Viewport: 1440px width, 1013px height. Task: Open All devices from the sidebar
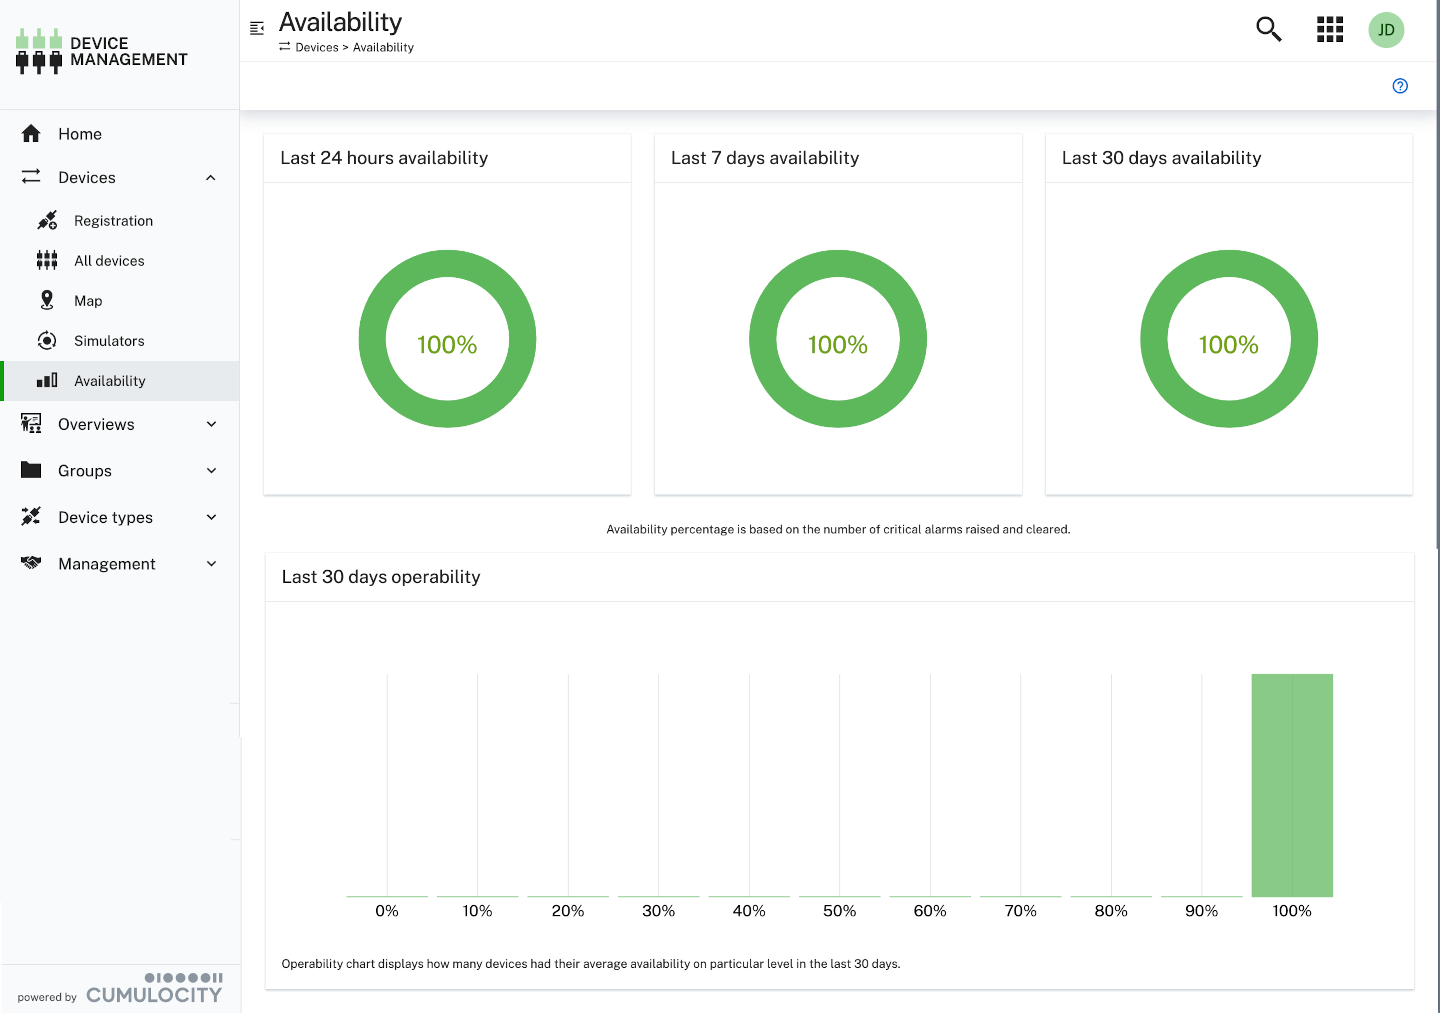pos(109,260)
